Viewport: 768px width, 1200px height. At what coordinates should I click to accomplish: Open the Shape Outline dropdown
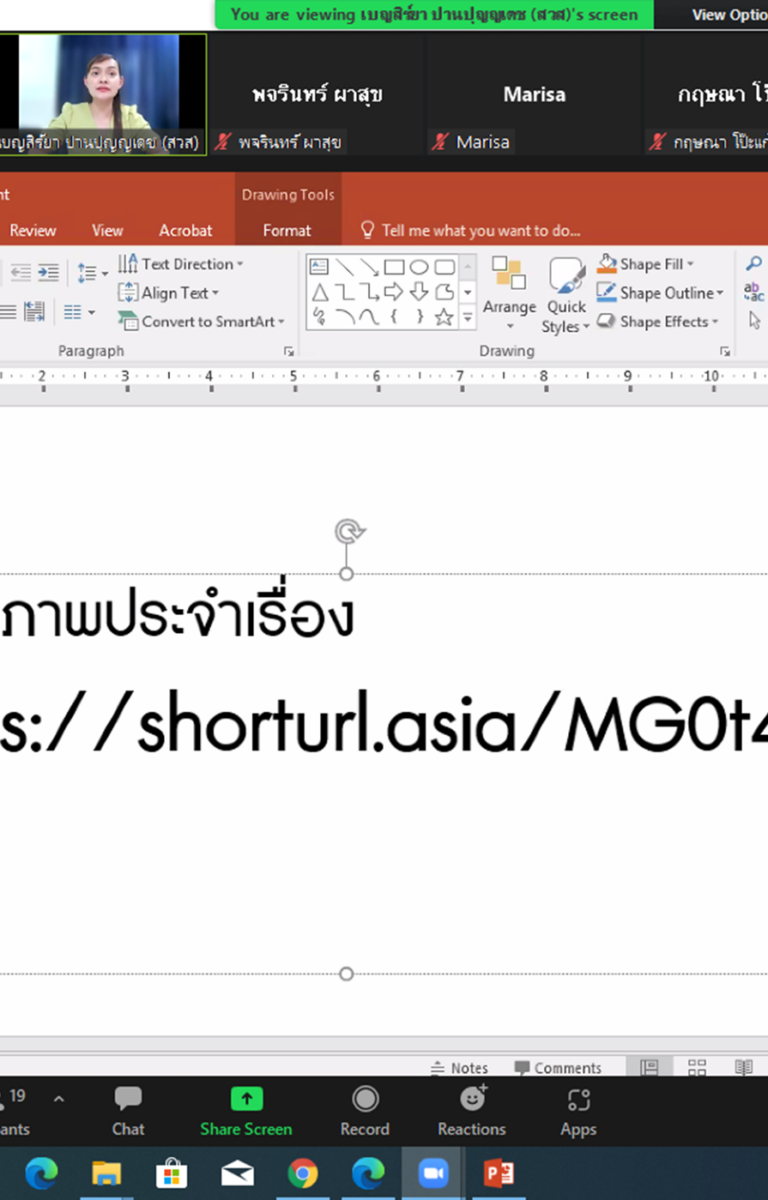click(x=660, y=293)
